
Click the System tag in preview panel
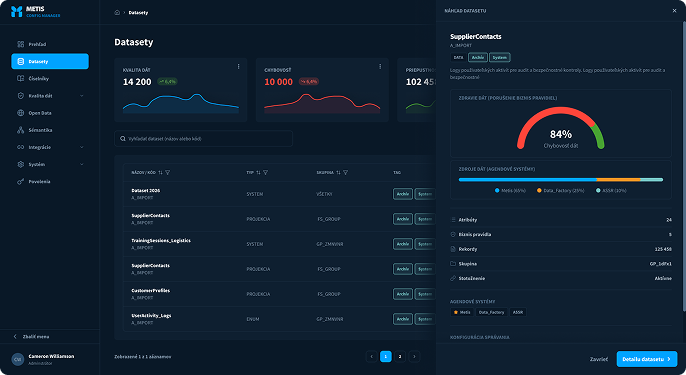click(499, 57)
